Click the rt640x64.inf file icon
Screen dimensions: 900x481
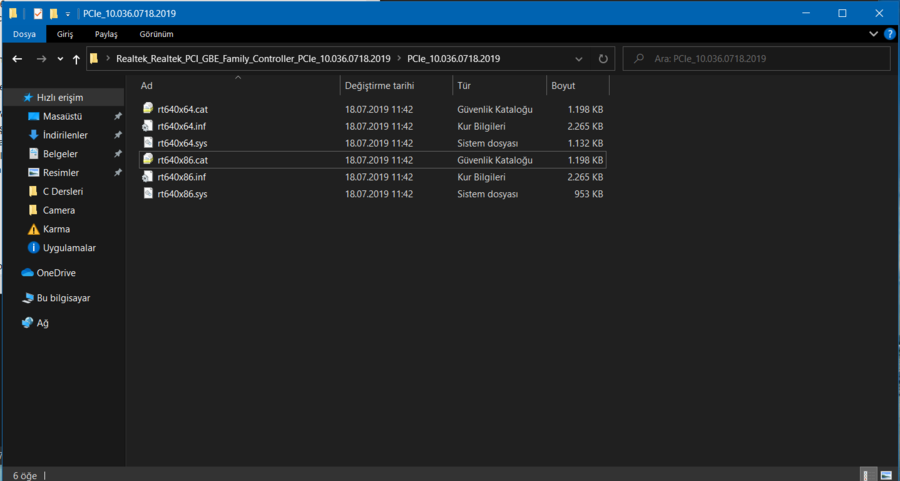pyautogui.click(x=148, y=126)
